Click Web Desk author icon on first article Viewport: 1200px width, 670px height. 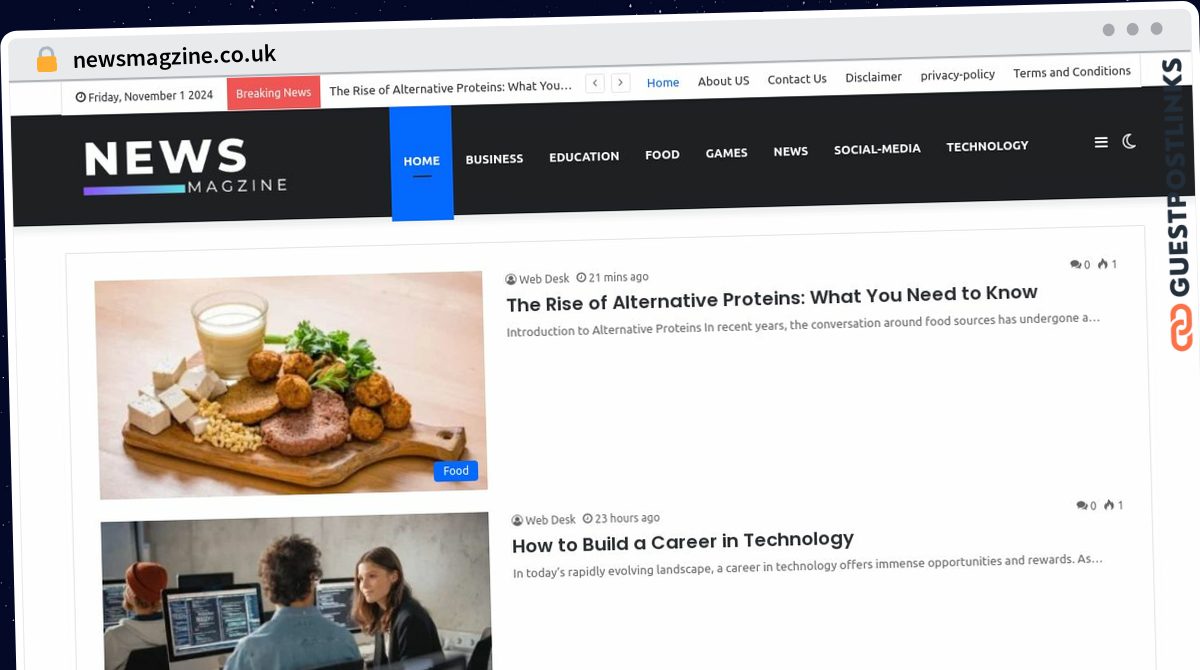[x=511, y=279]
